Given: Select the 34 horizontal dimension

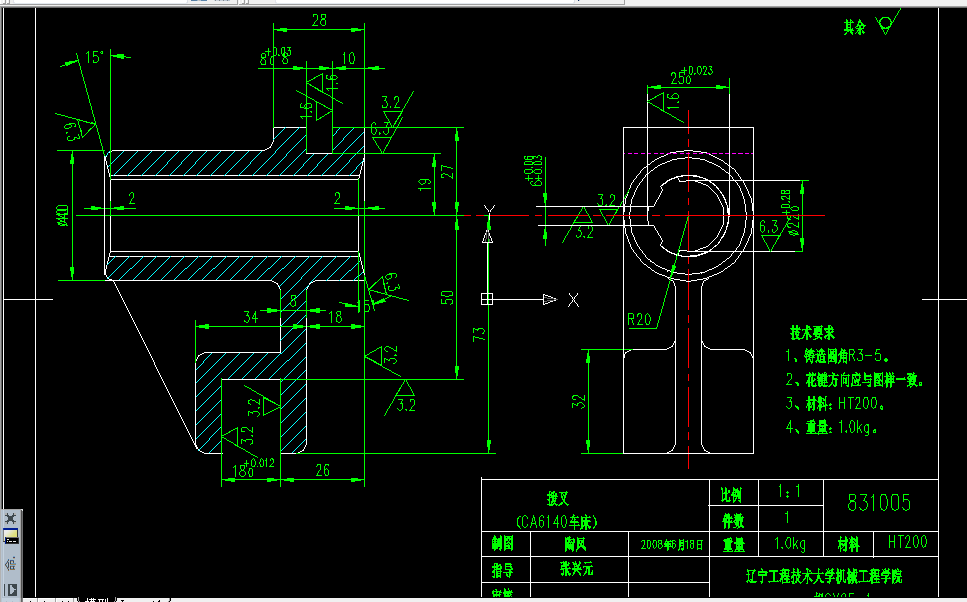Looking at the screenshot, I should [250, 317].
